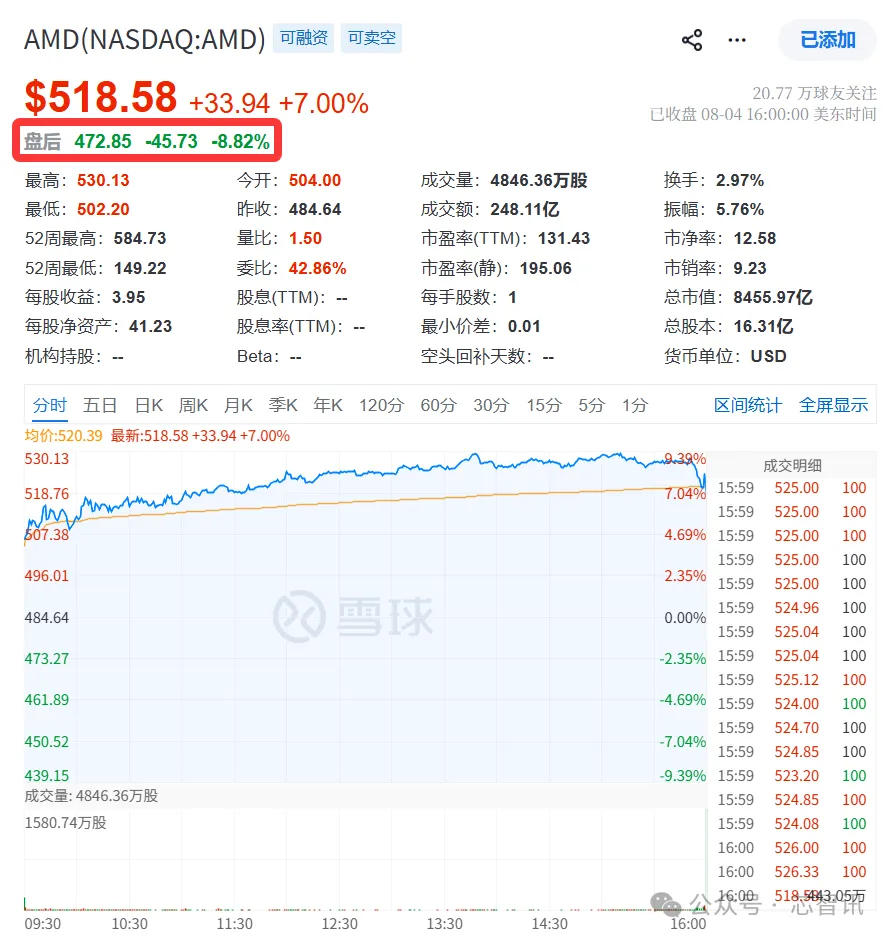
Task: Click the 总股本 value 16.31亿
Action: coord(763,326)
